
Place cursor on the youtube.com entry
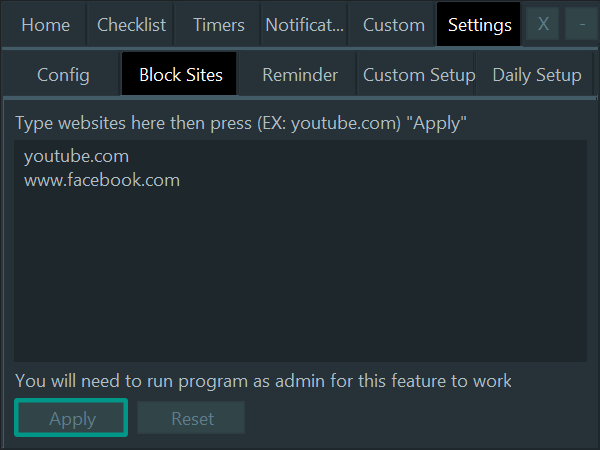pyautogui.click(x=77, y=157)
